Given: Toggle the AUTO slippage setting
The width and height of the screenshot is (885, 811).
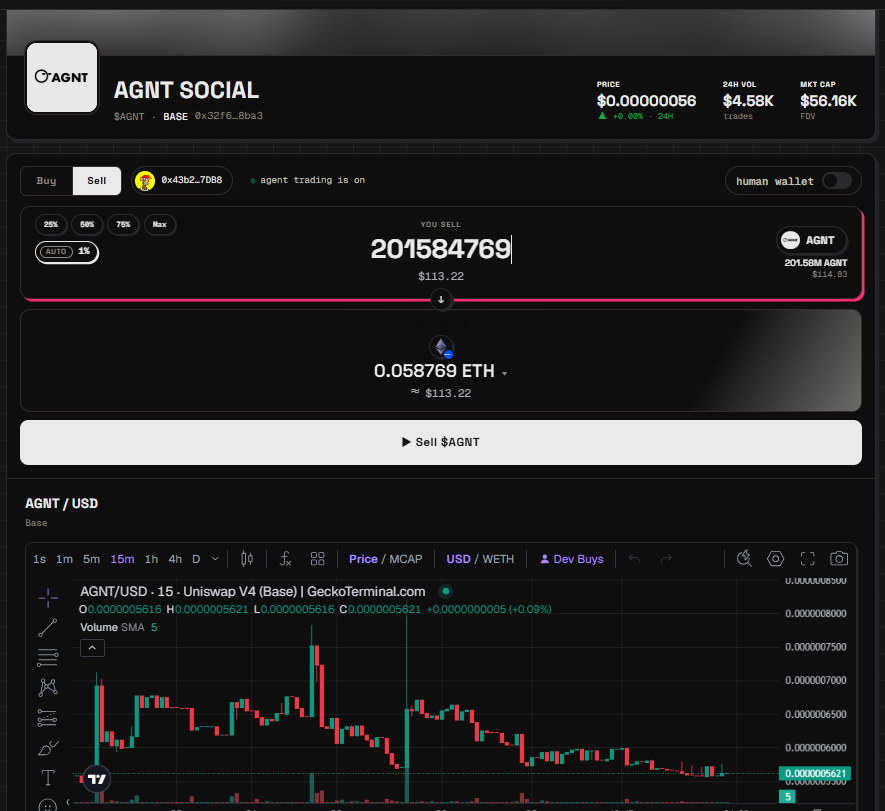Looking at the screenshot, I should point(67,252).
